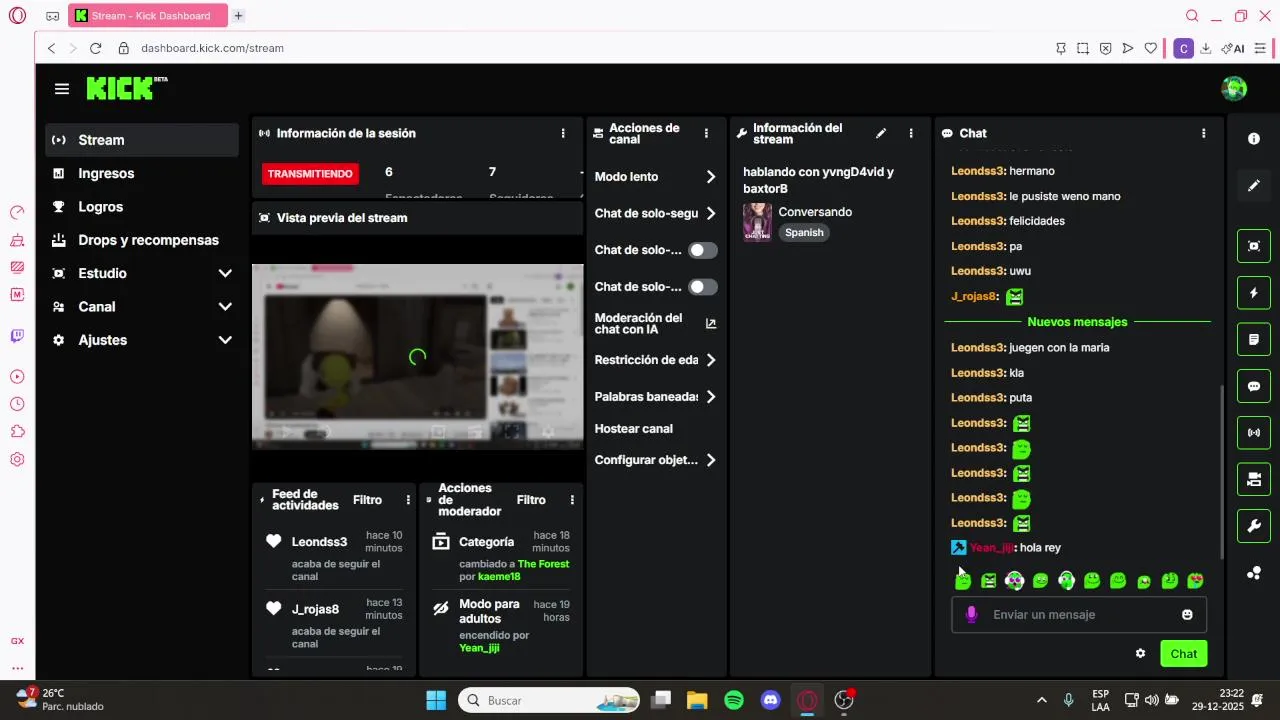Open the profile avatar menu
The width and height of the screenshot is (1280, 720).
point(1234,88)
